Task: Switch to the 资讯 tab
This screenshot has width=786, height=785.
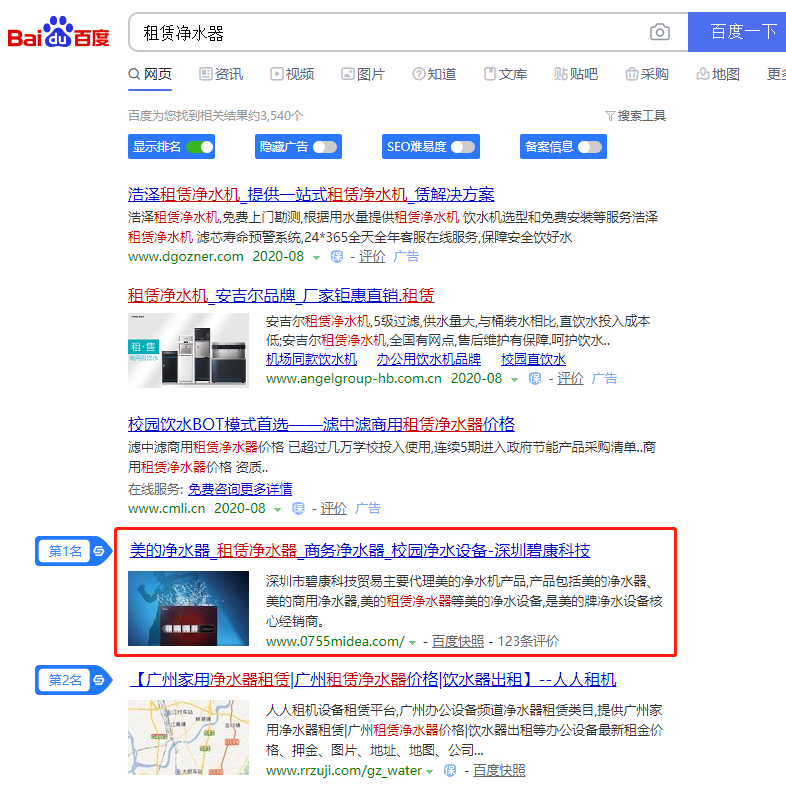Action: click(221, 74)
